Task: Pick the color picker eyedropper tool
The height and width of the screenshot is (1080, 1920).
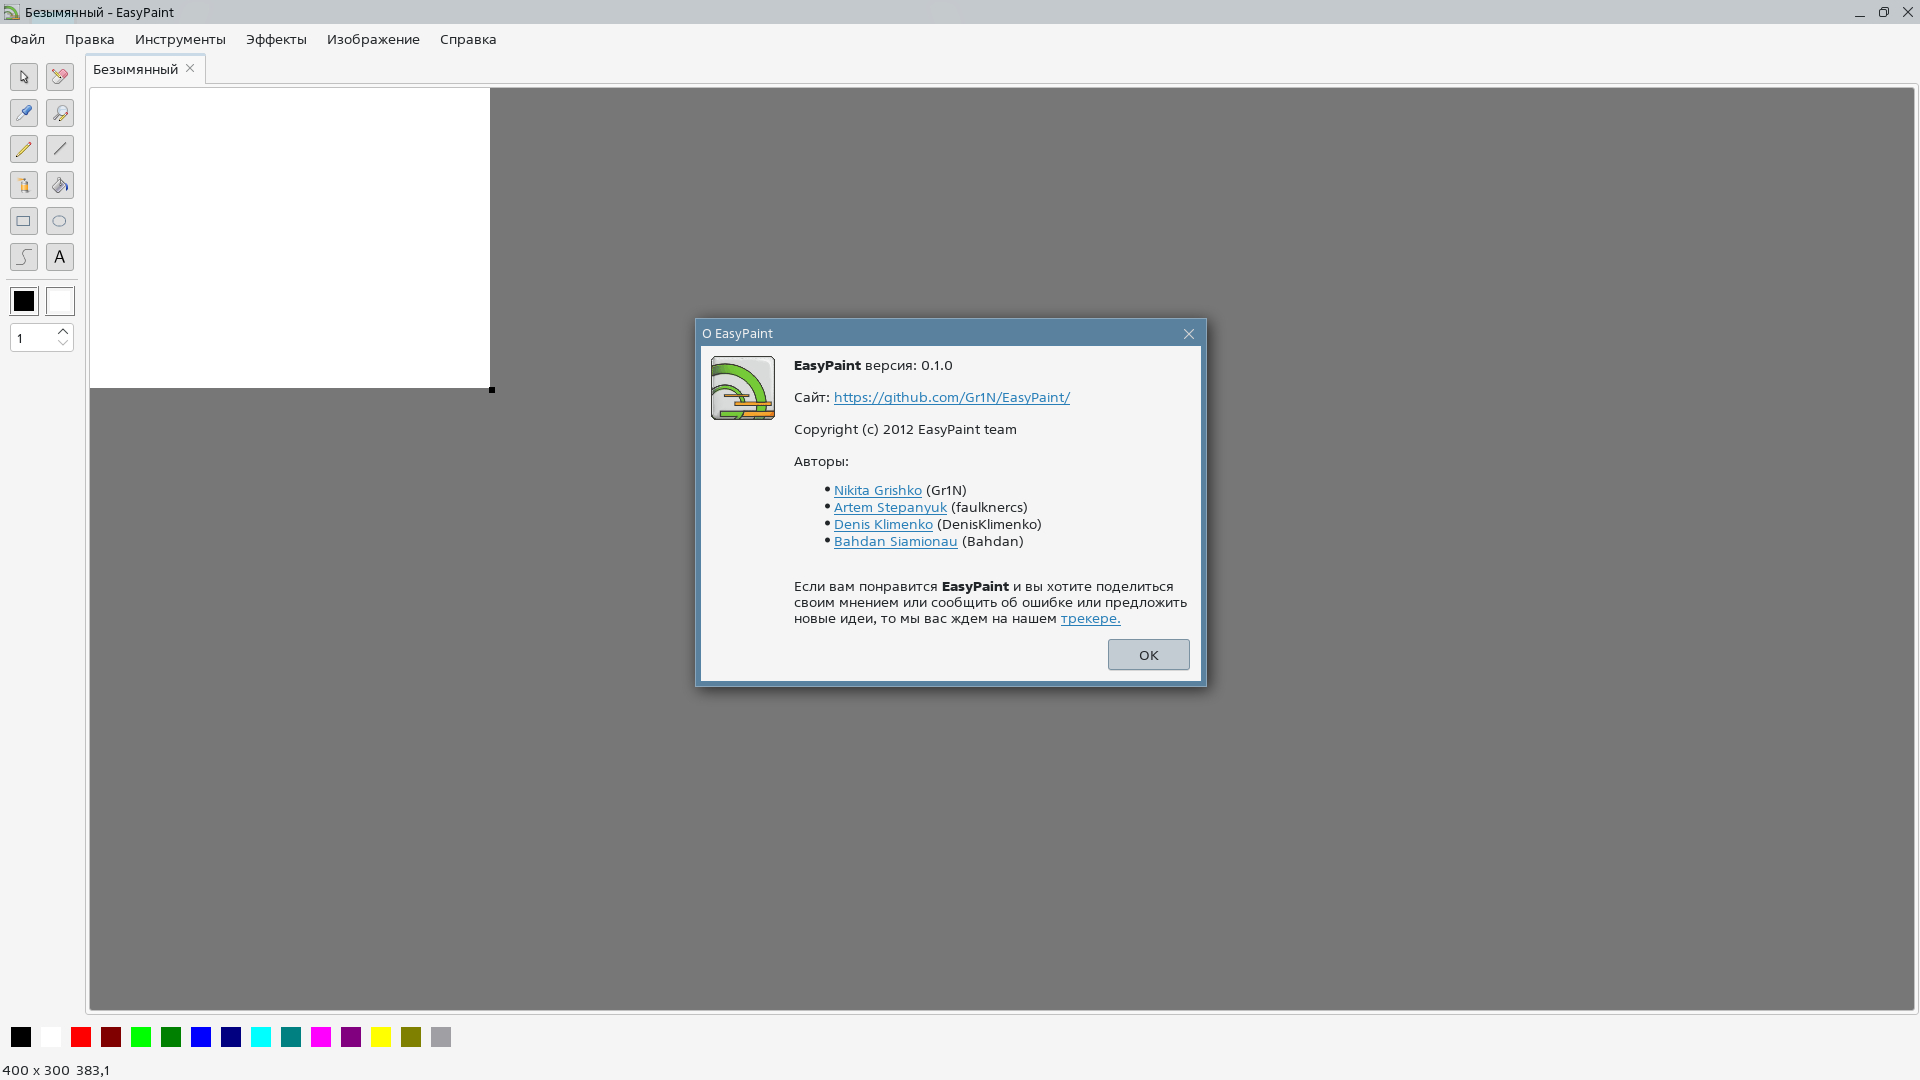Action: click(24, 113)
